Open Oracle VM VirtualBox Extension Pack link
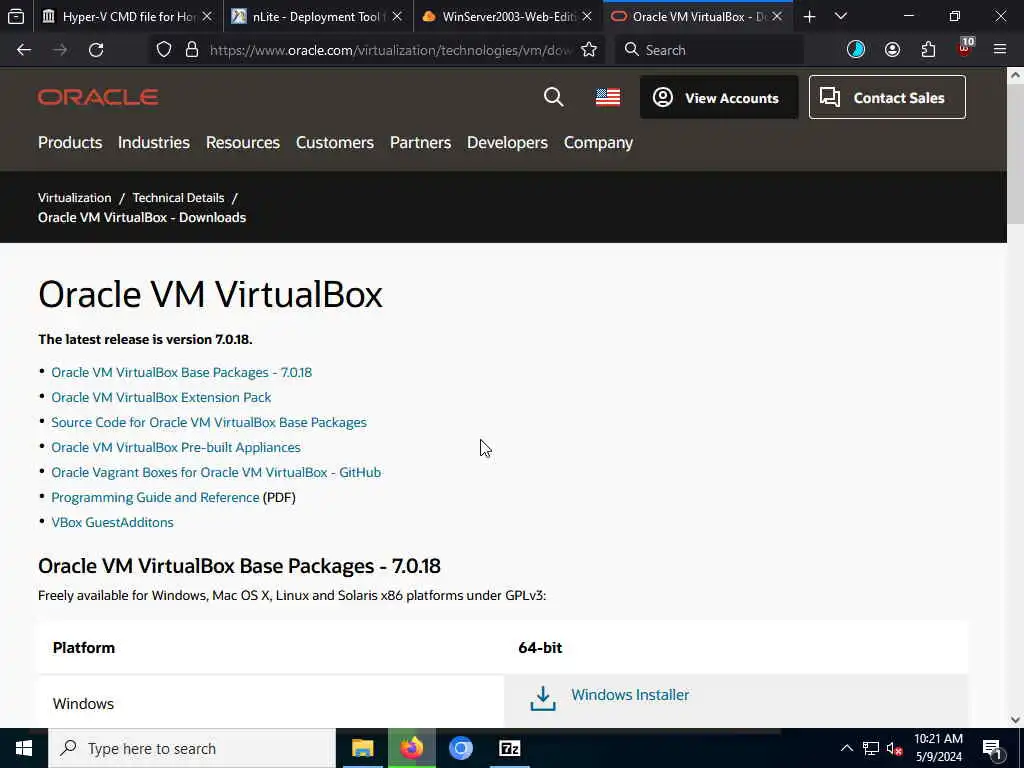The height and width of the screenshot is (768, 1024). tap(161, 397)
